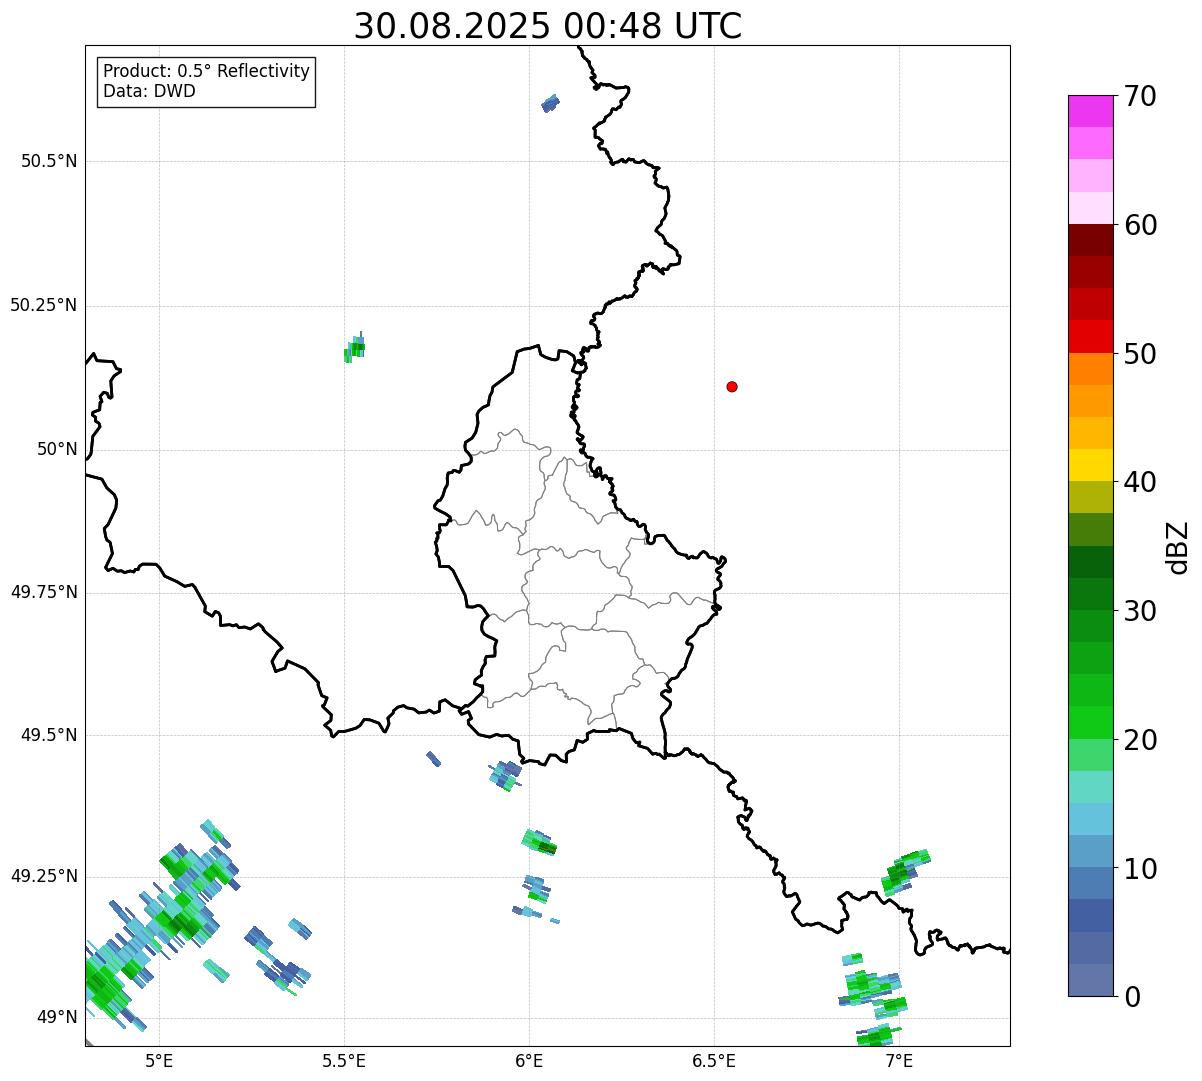This screenshot has height=1081, width=1202.
Task: Click the "49°N" latitude label
Action: (x=57, y=1017)
